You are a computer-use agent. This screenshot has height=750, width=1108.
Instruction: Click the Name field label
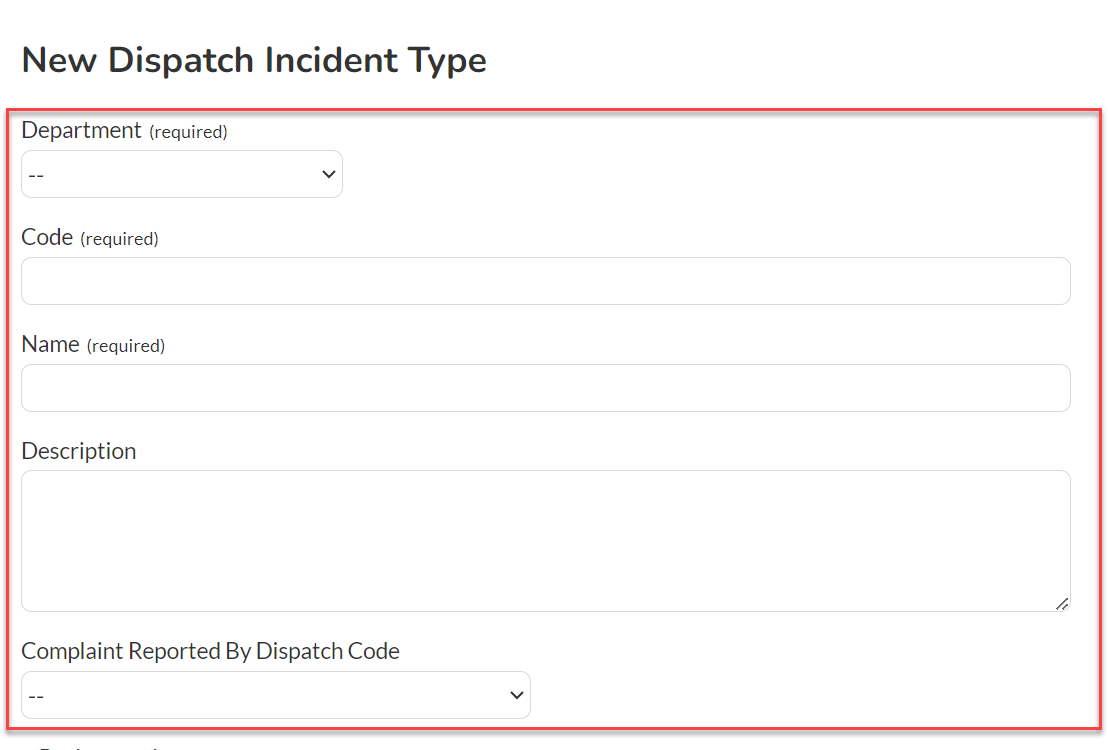pyautogui.click(x=50, y=344)
